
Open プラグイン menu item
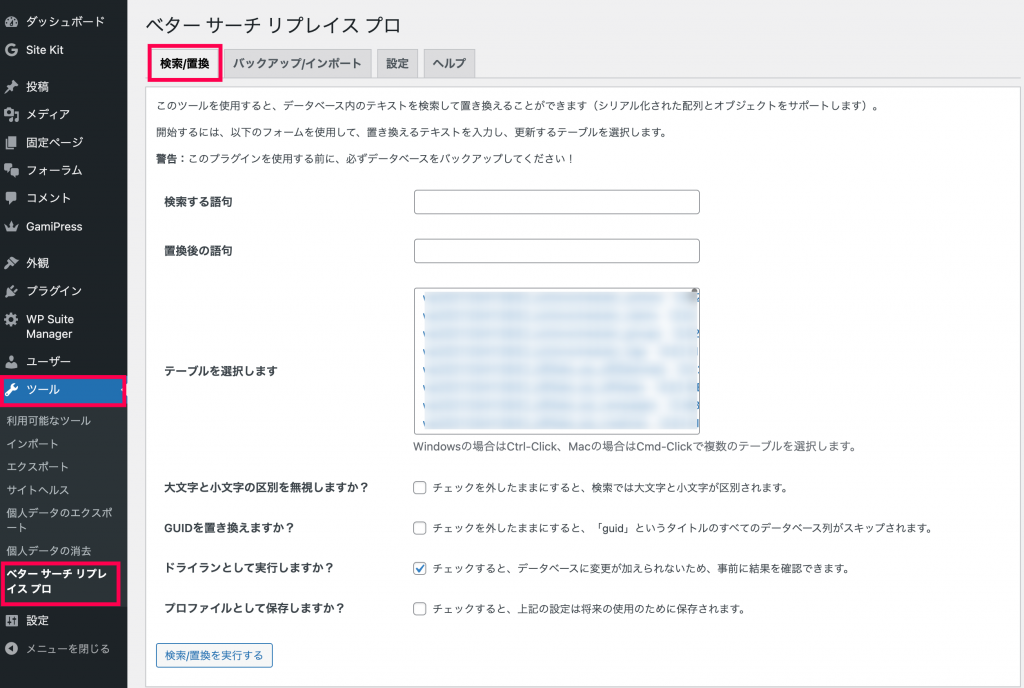click(54, 291)
